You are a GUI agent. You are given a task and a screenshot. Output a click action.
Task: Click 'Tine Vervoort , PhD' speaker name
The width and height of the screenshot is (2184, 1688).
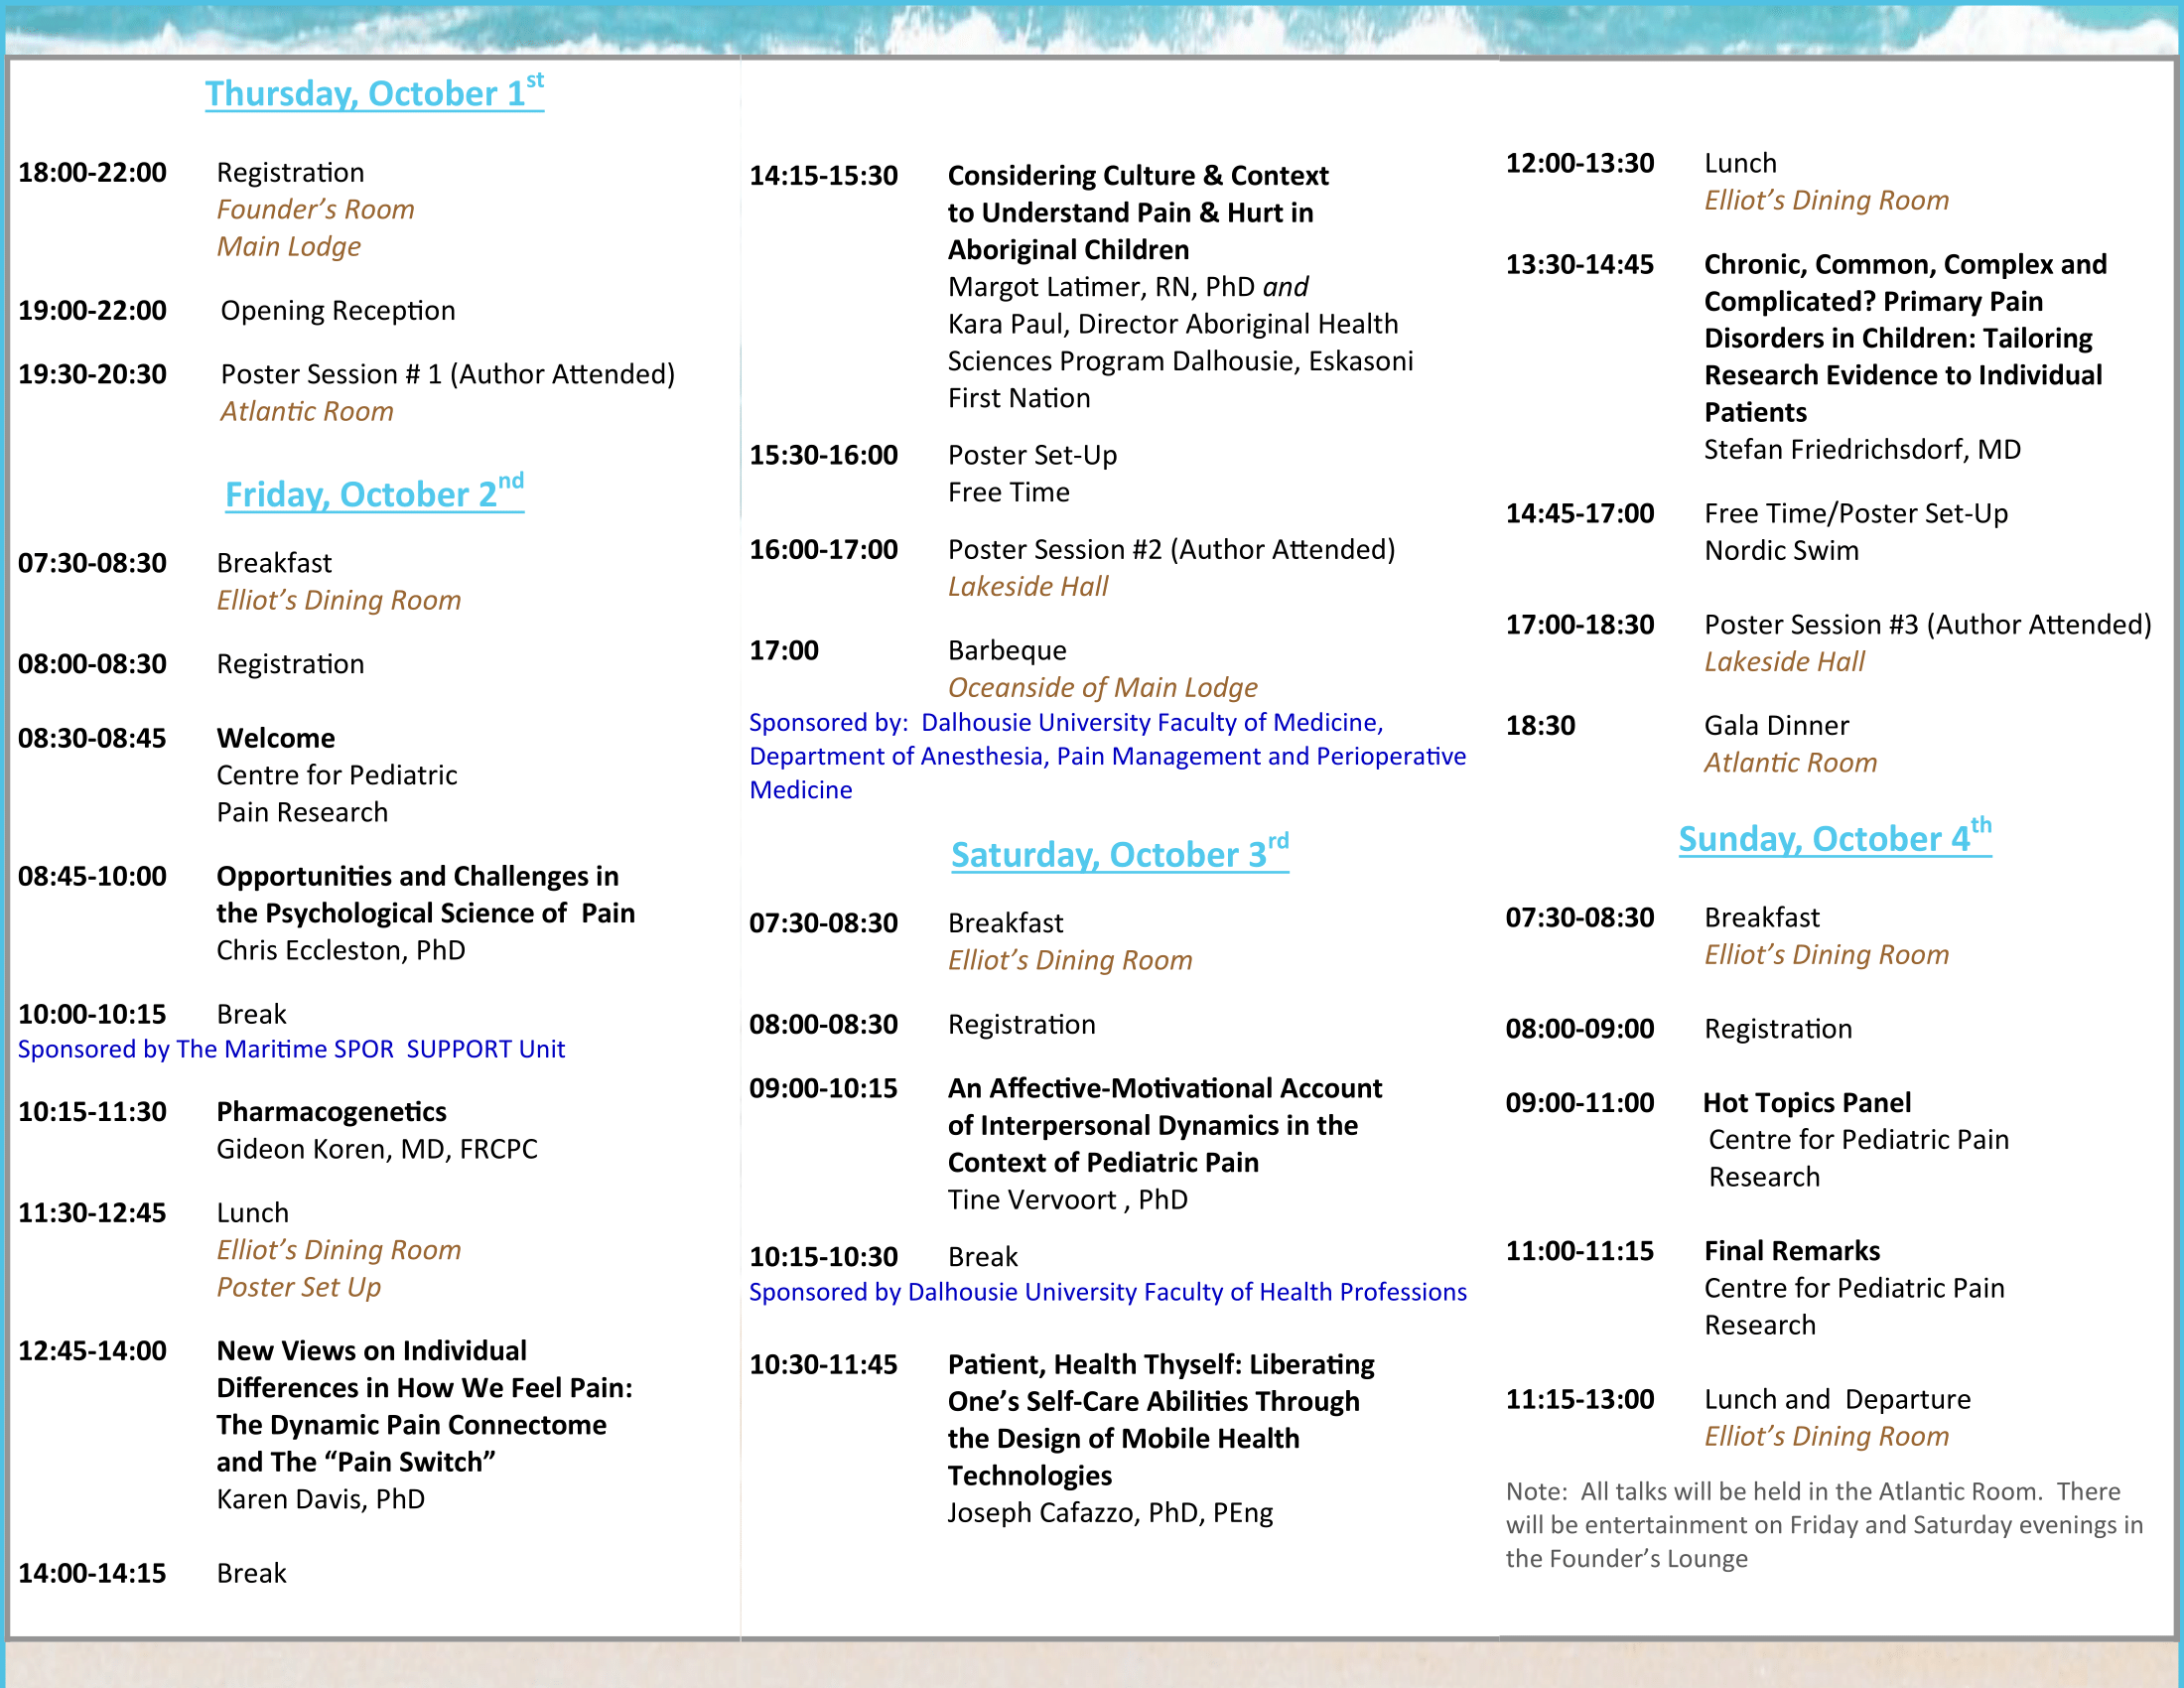pos(1068,1200)
